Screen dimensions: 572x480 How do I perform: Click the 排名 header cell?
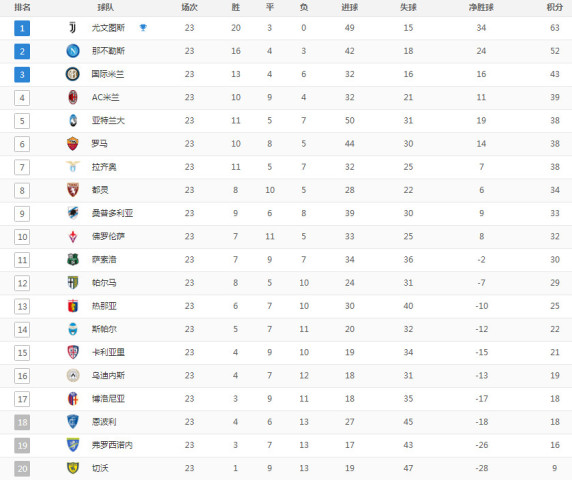point(22,7)
